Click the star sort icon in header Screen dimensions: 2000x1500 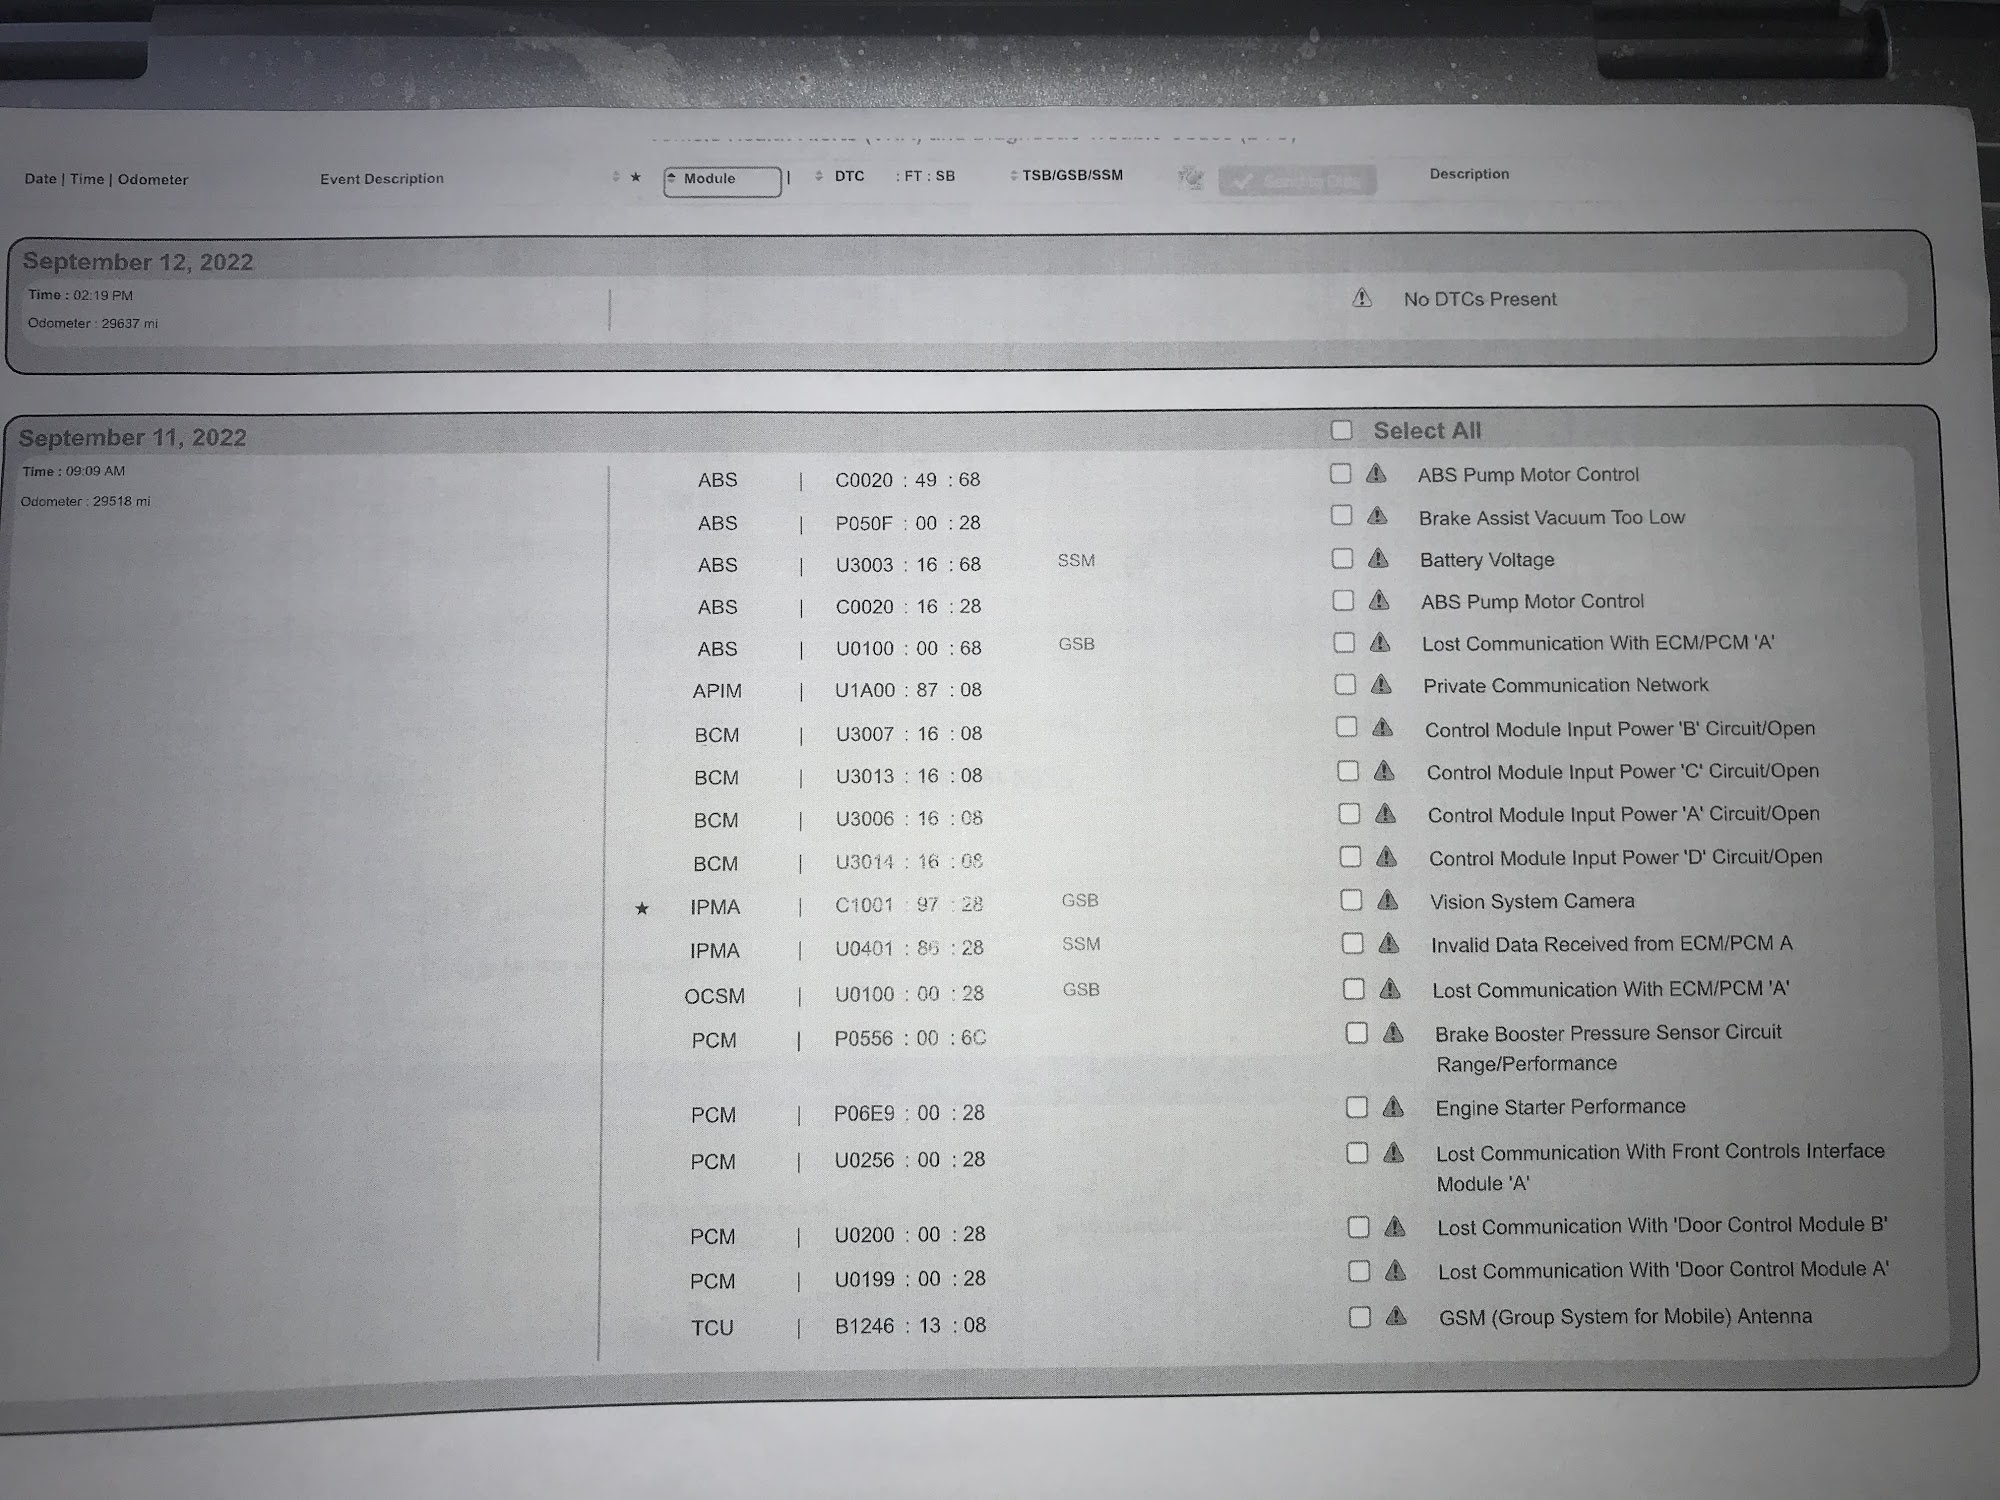pos(634,177)
